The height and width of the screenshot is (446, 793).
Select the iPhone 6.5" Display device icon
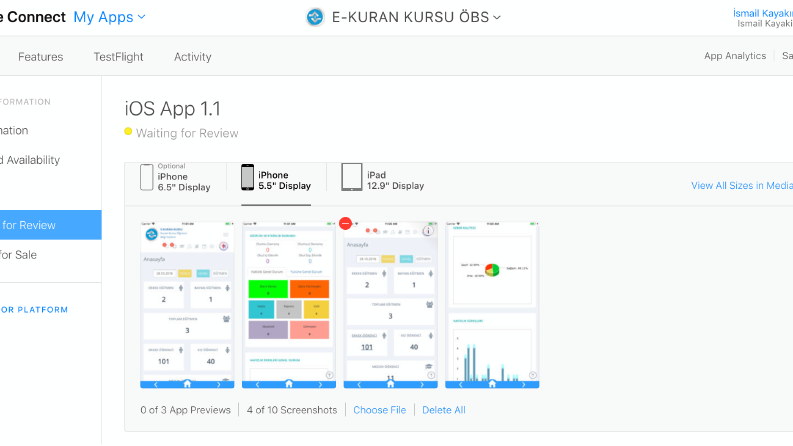(146, 177)
